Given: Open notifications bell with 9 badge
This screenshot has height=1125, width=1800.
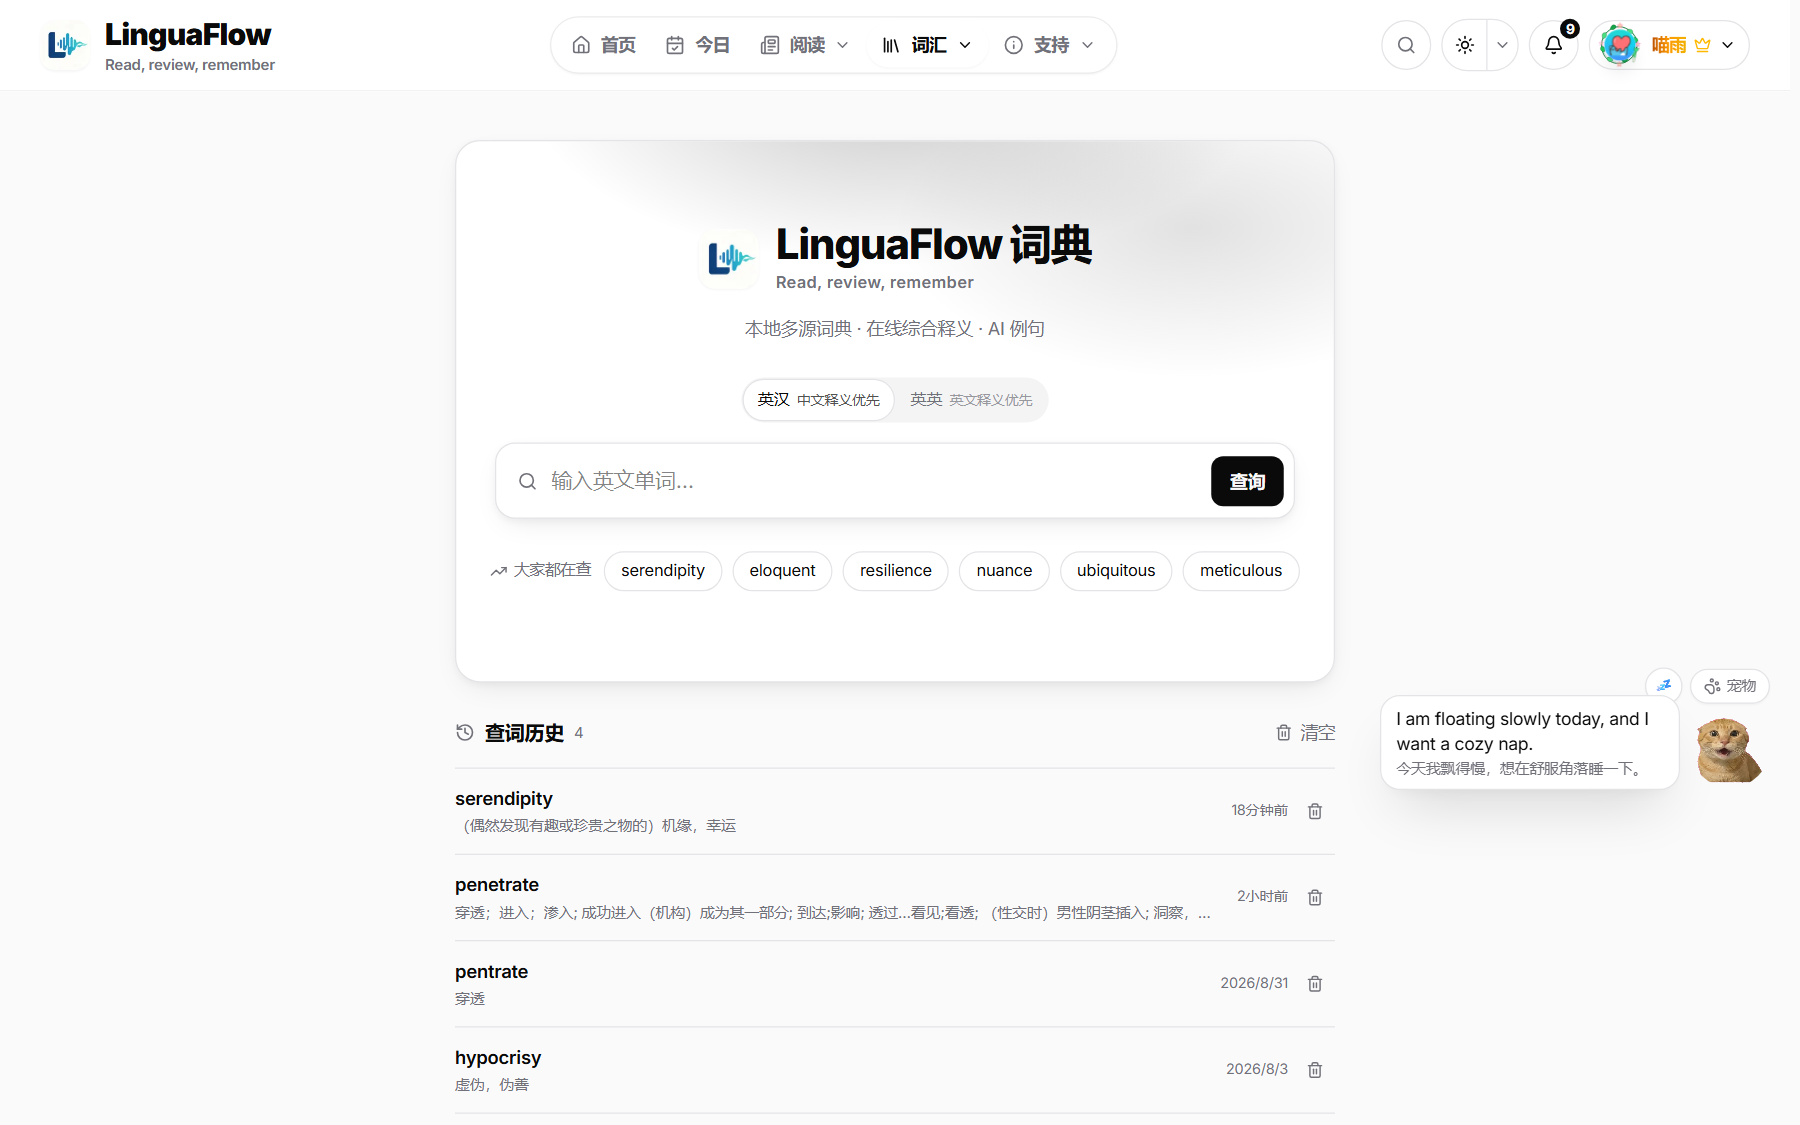Looking at the screenshot, I should pyautogui.click(x=1553, y=45).
